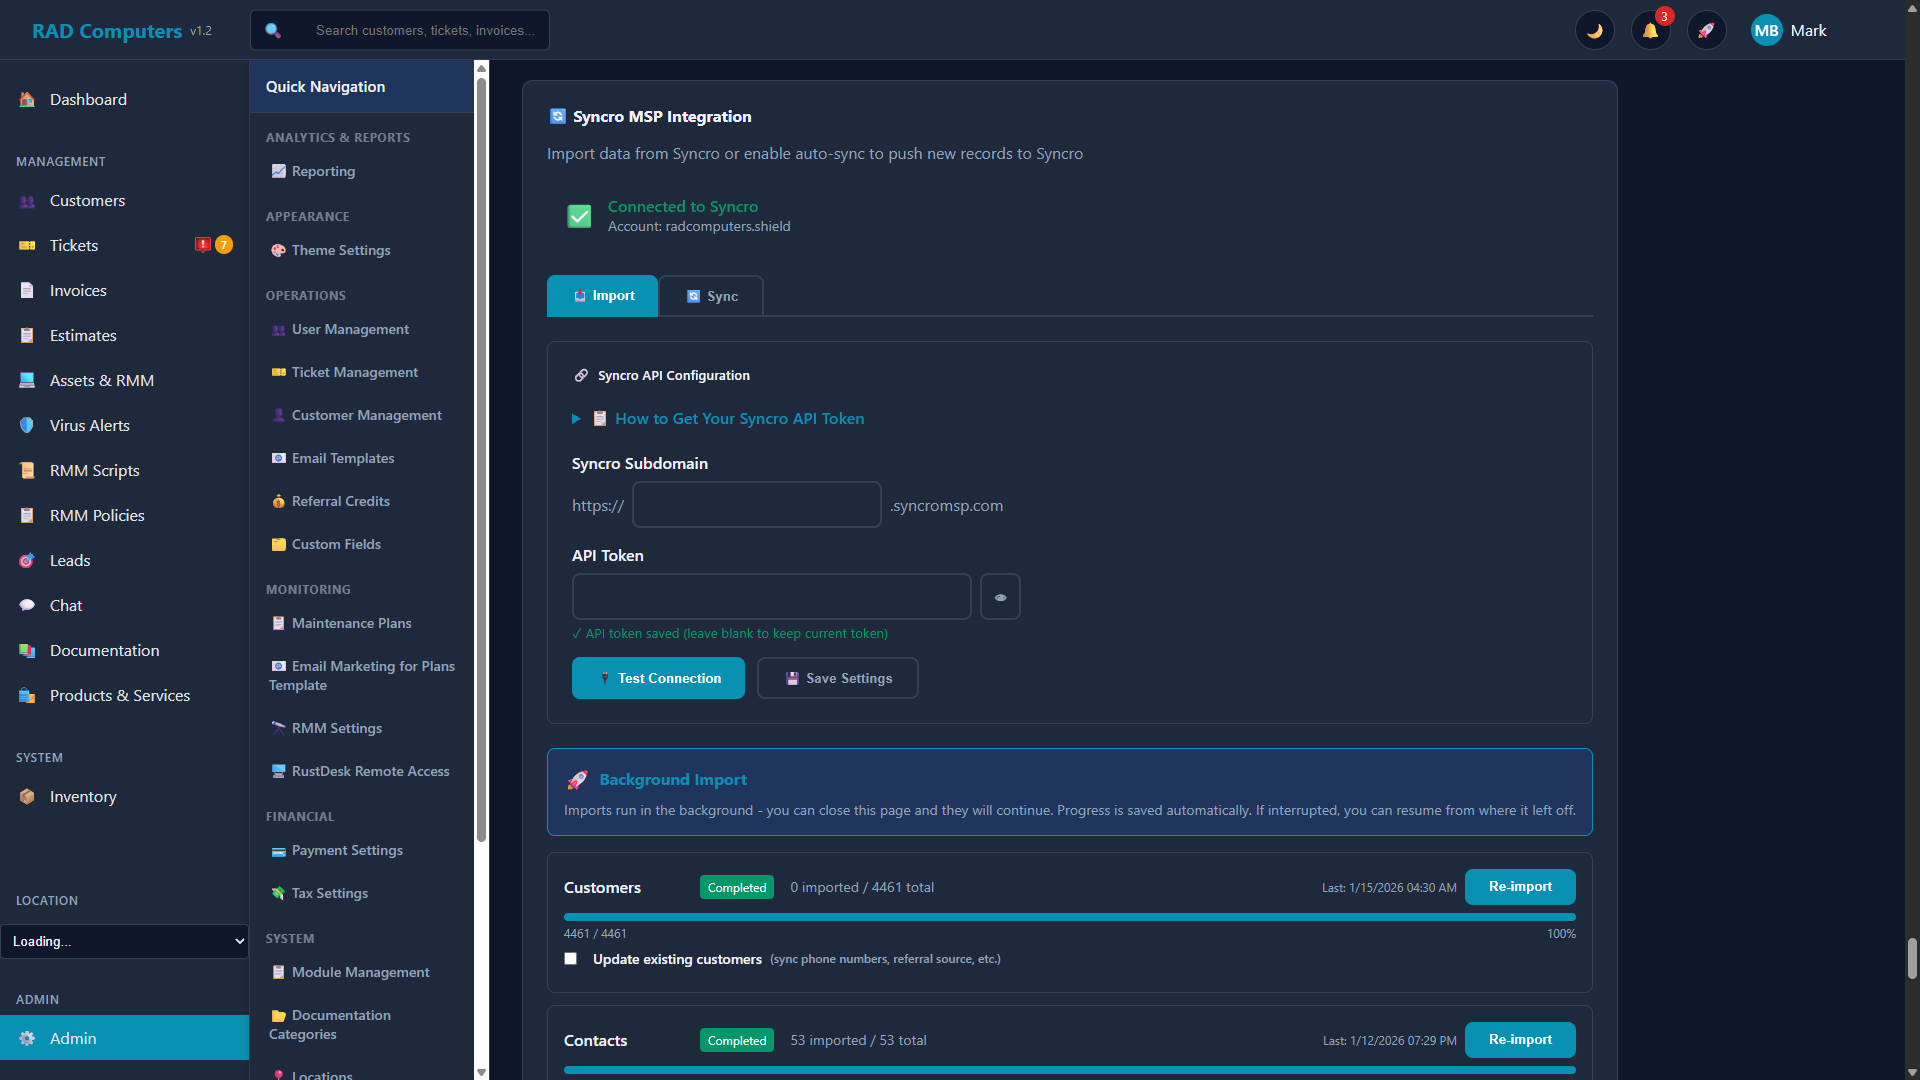Toggle dark mode from the top bar

[1595, 30]
